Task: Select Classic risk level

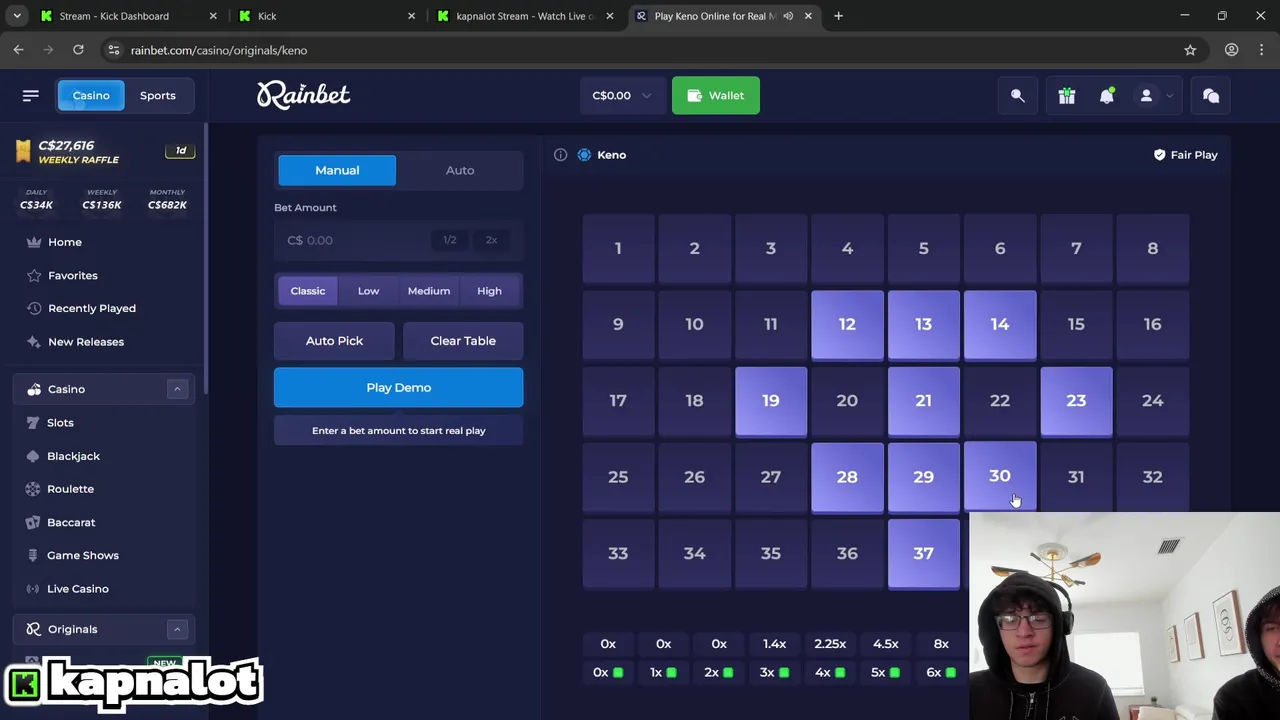Action: pyautogui.click(x=308, y=291)
